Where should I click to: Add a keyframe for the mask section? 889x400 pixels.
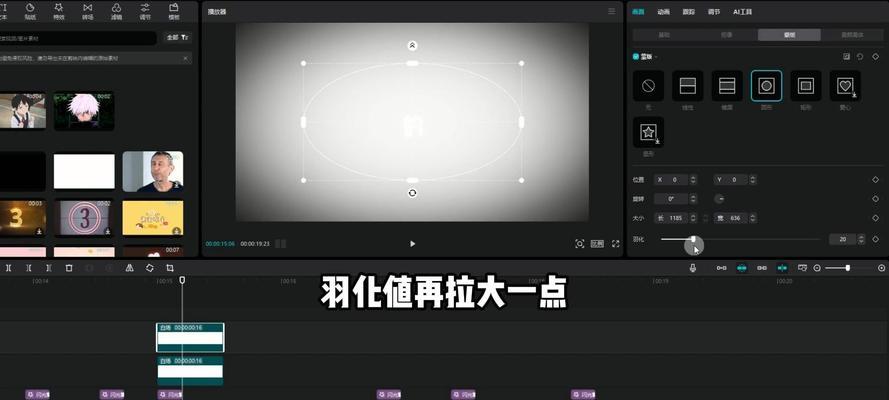point(875,57)
